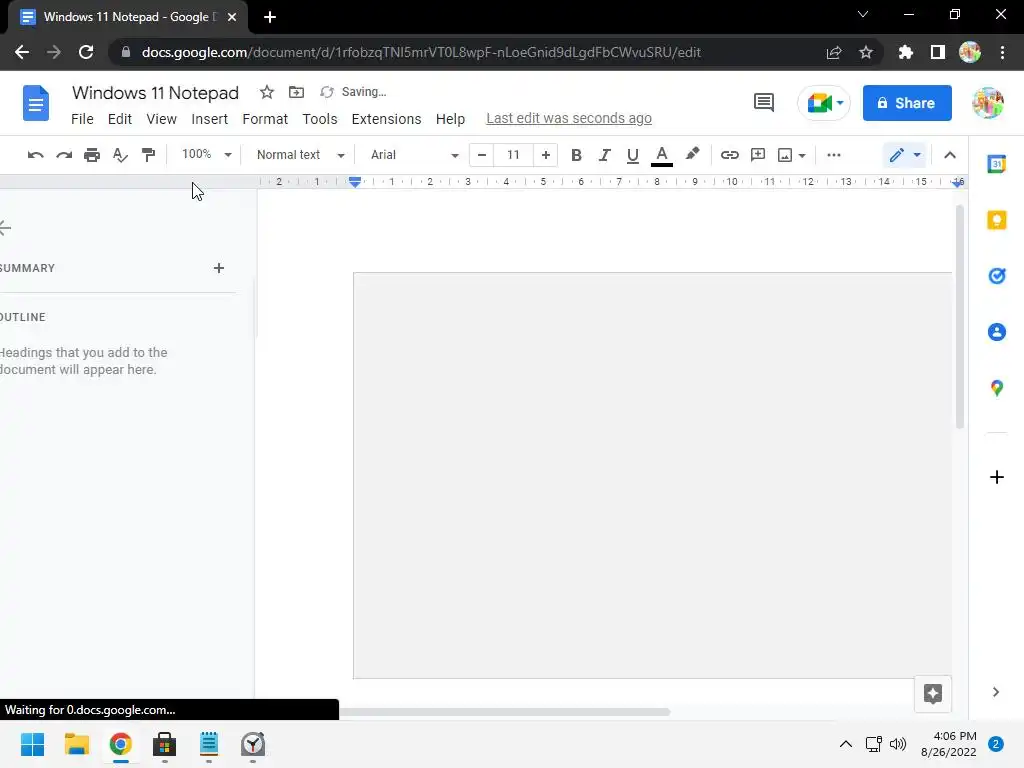Image resolution: width=1024 pixels, height=768 pixels.
Task: Open the Help menu
Action: coord(450,119)
